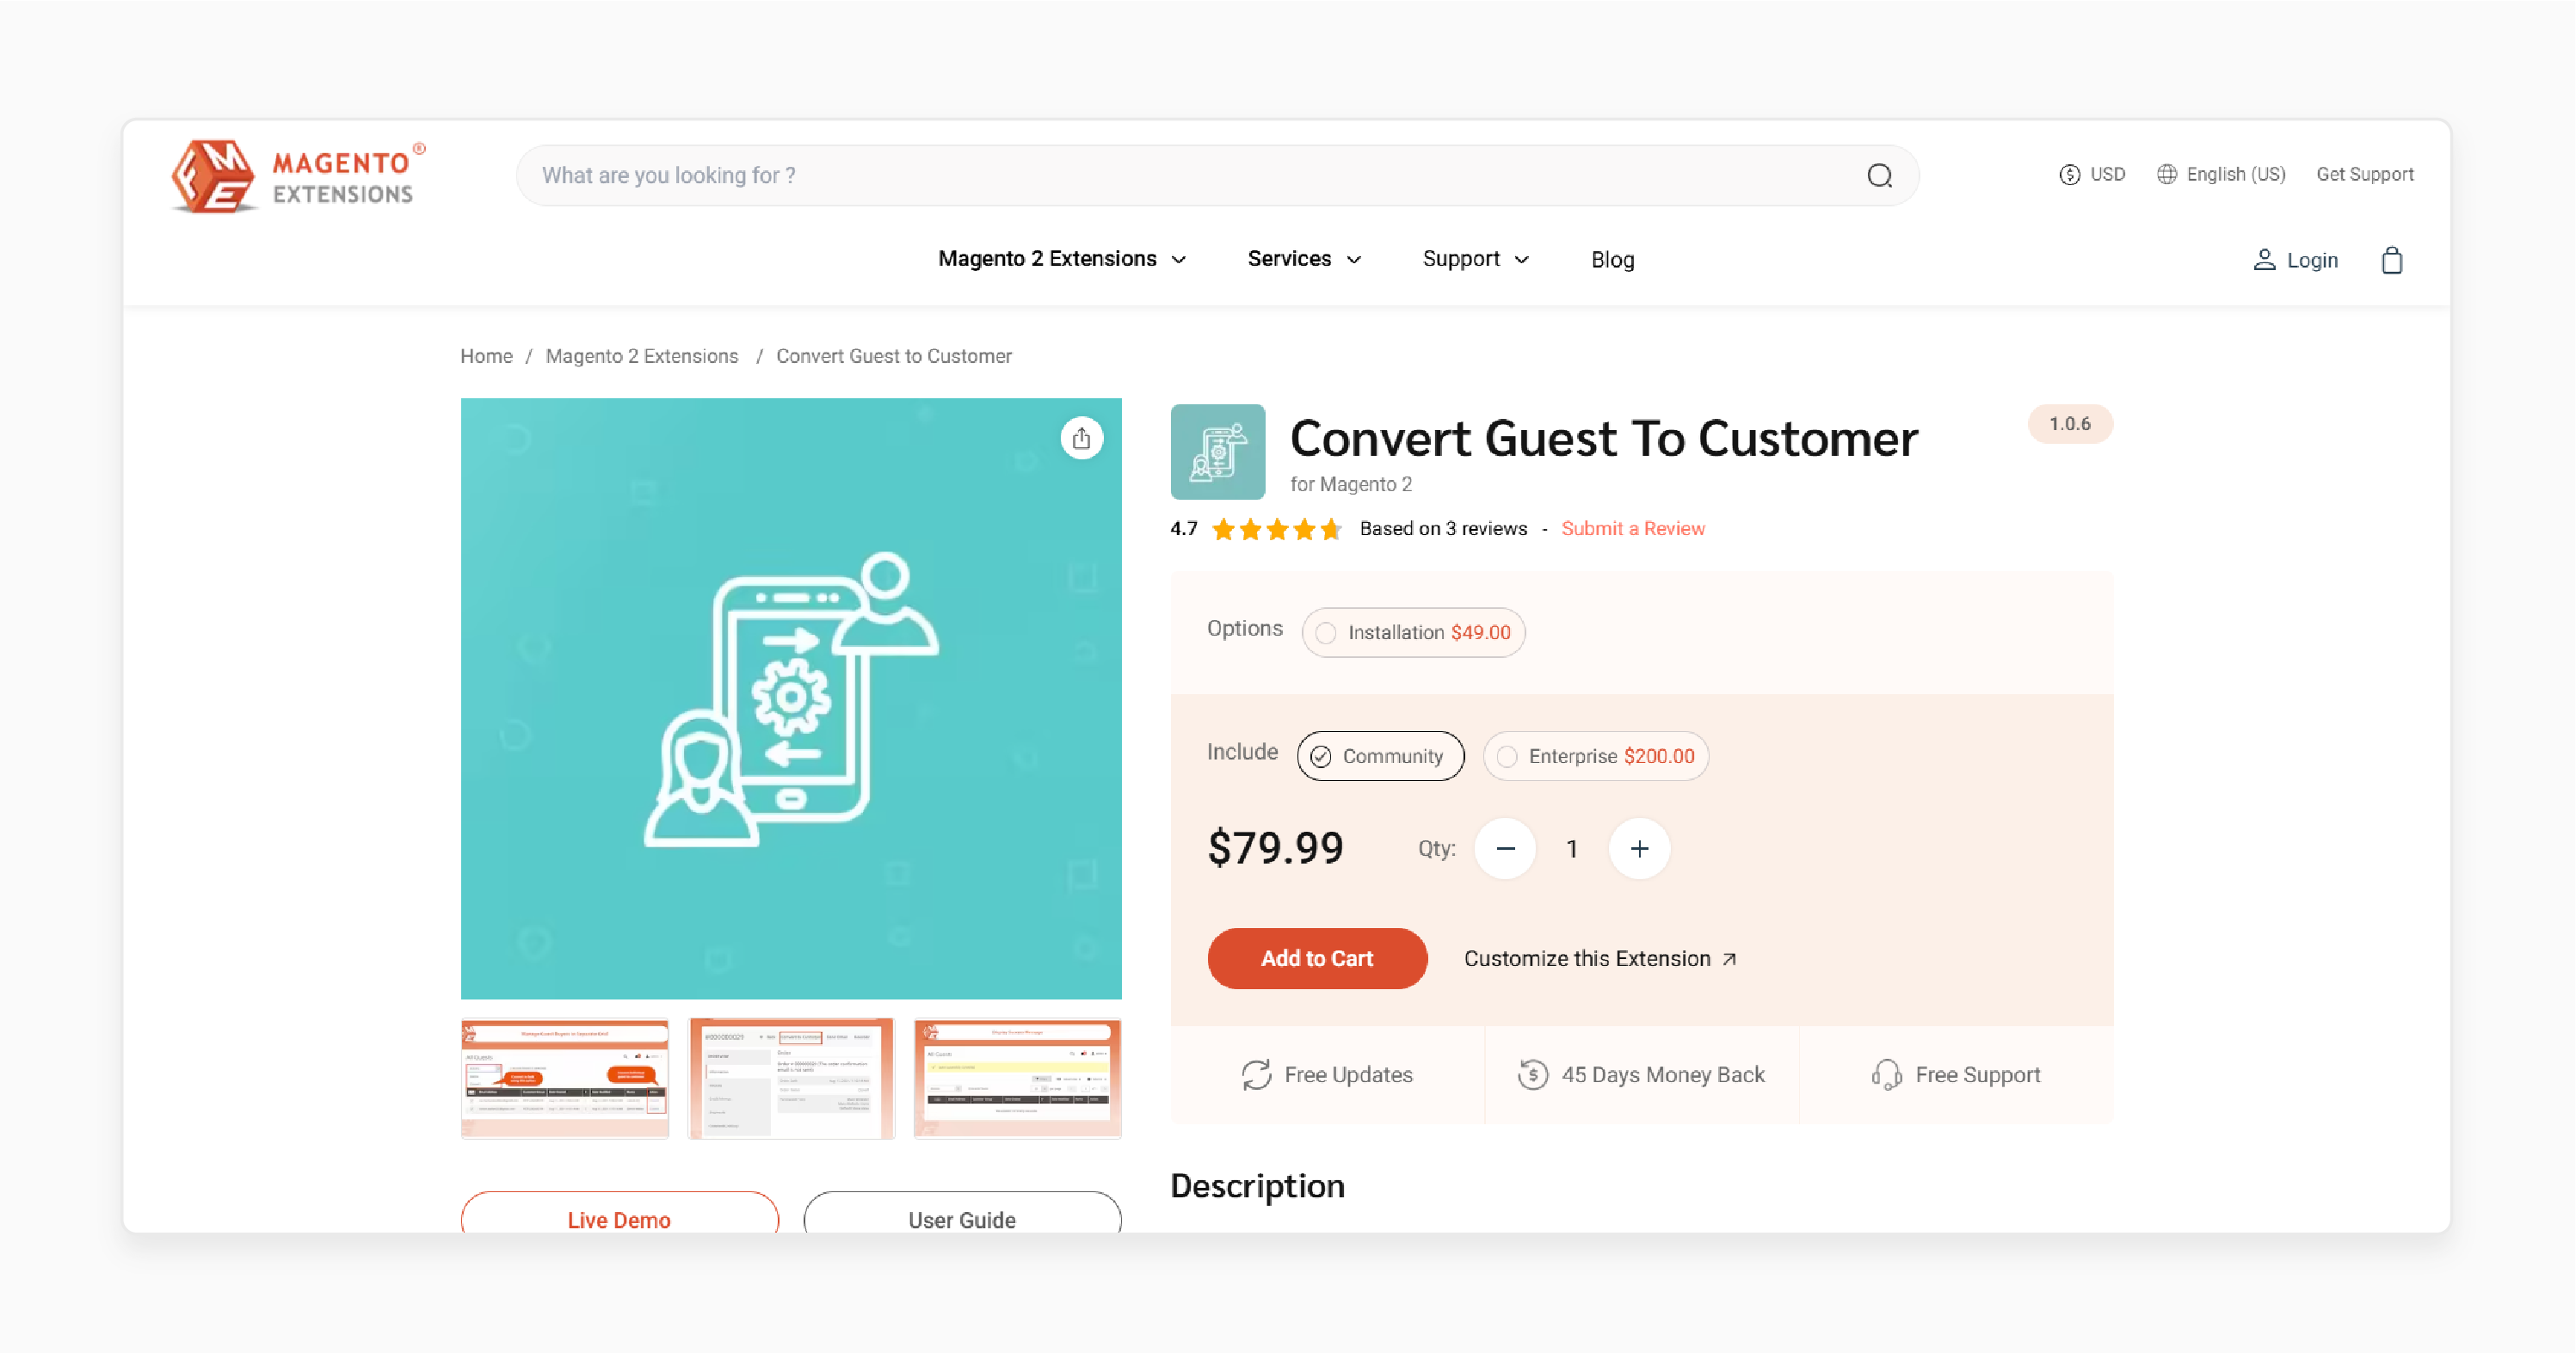Click the Add to Cart button
Viewport: 2576px width, 1353px height.
click(x=1317, y=959)
